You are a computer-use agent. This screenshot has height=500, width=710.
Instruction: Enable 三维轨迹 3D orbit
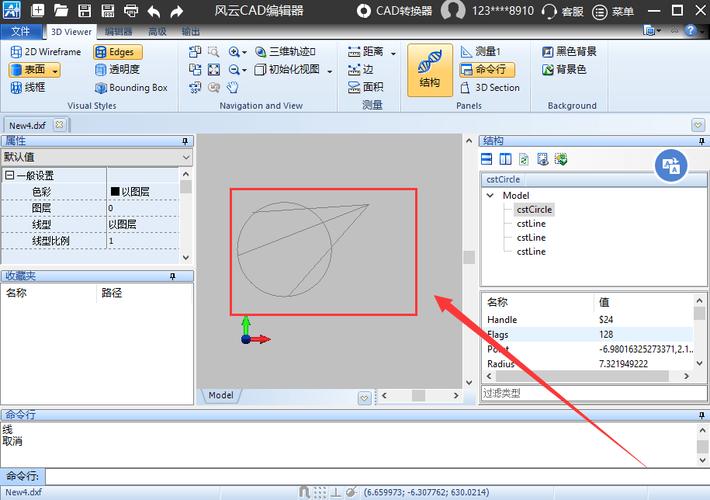coord(285,52)
